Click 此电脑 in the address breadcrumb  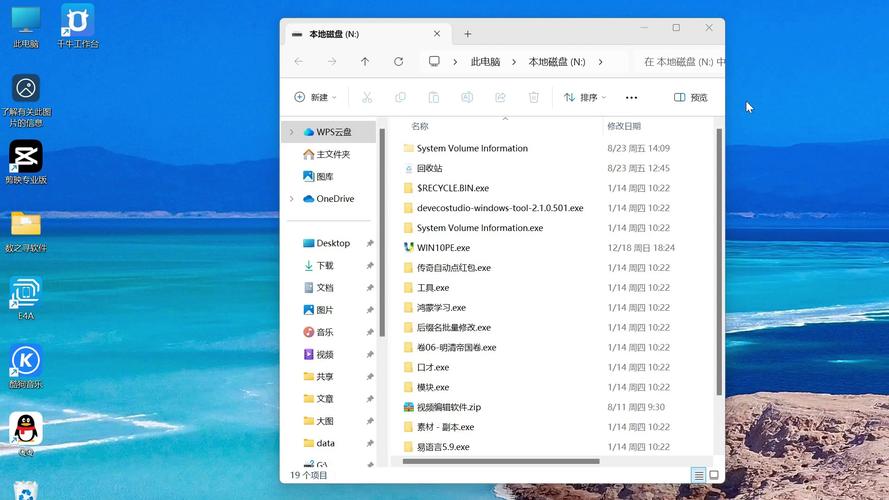point(485,61)
